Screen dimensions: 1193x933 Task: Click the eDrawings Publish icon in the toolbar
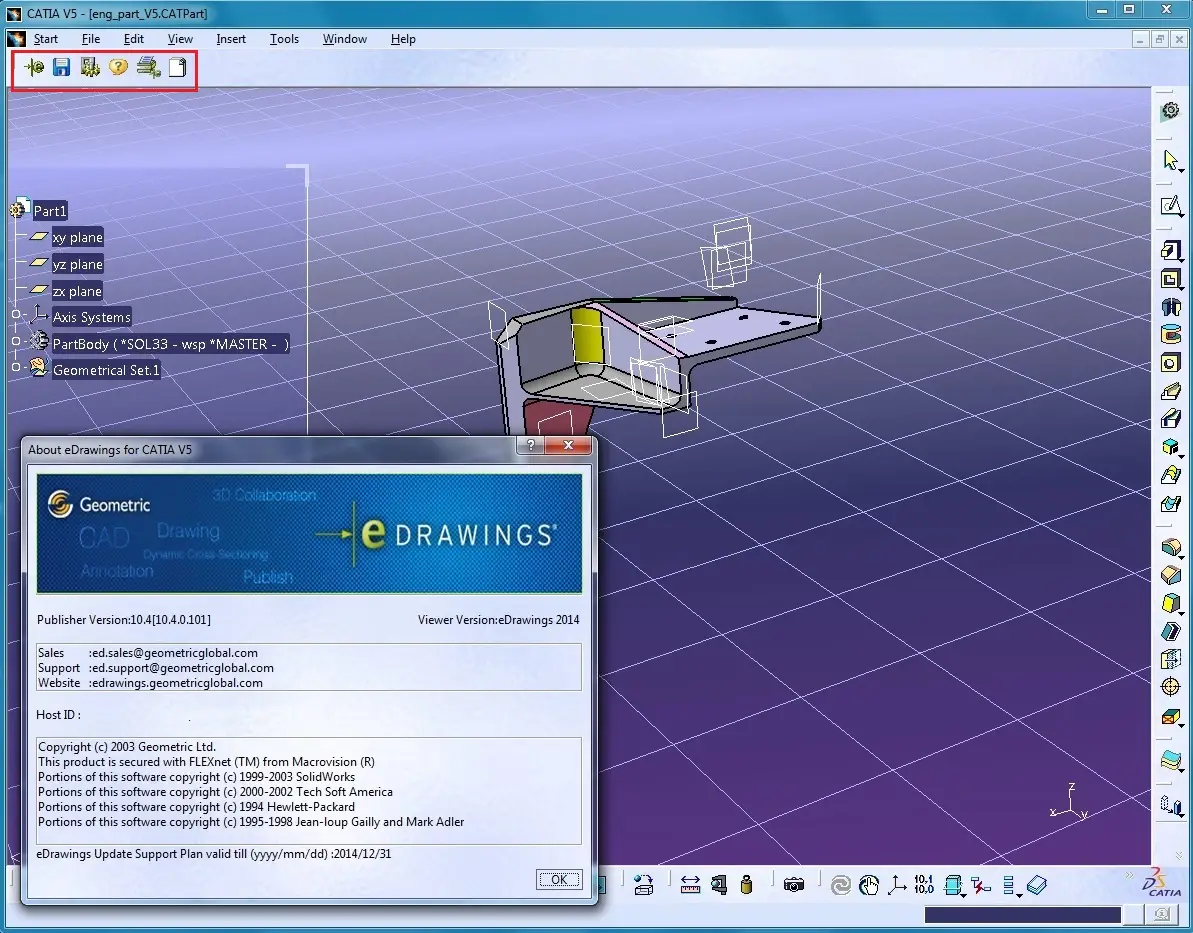(33, 68)
